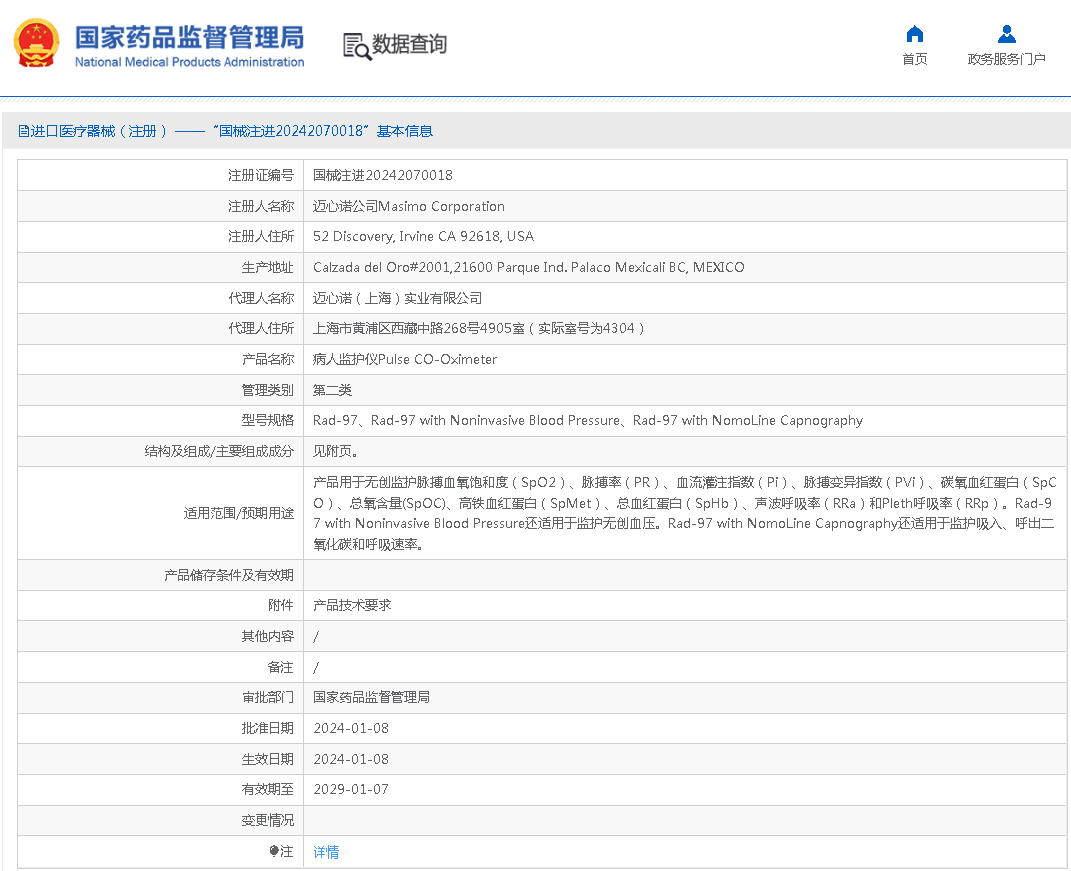This screenshot has width=1071, height=871.
Task: Click the document icon before 进口医疗器械（注册）
Action: click(x=21, y=131)
